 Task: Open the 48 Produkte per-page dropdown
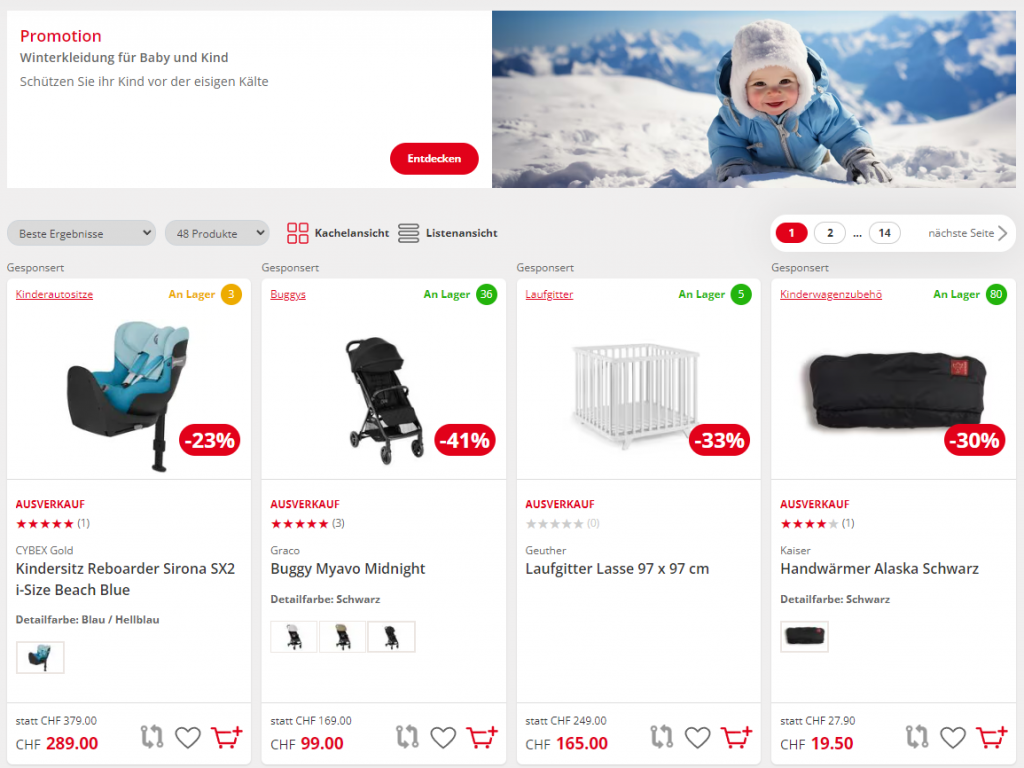(x=217, y=233)
